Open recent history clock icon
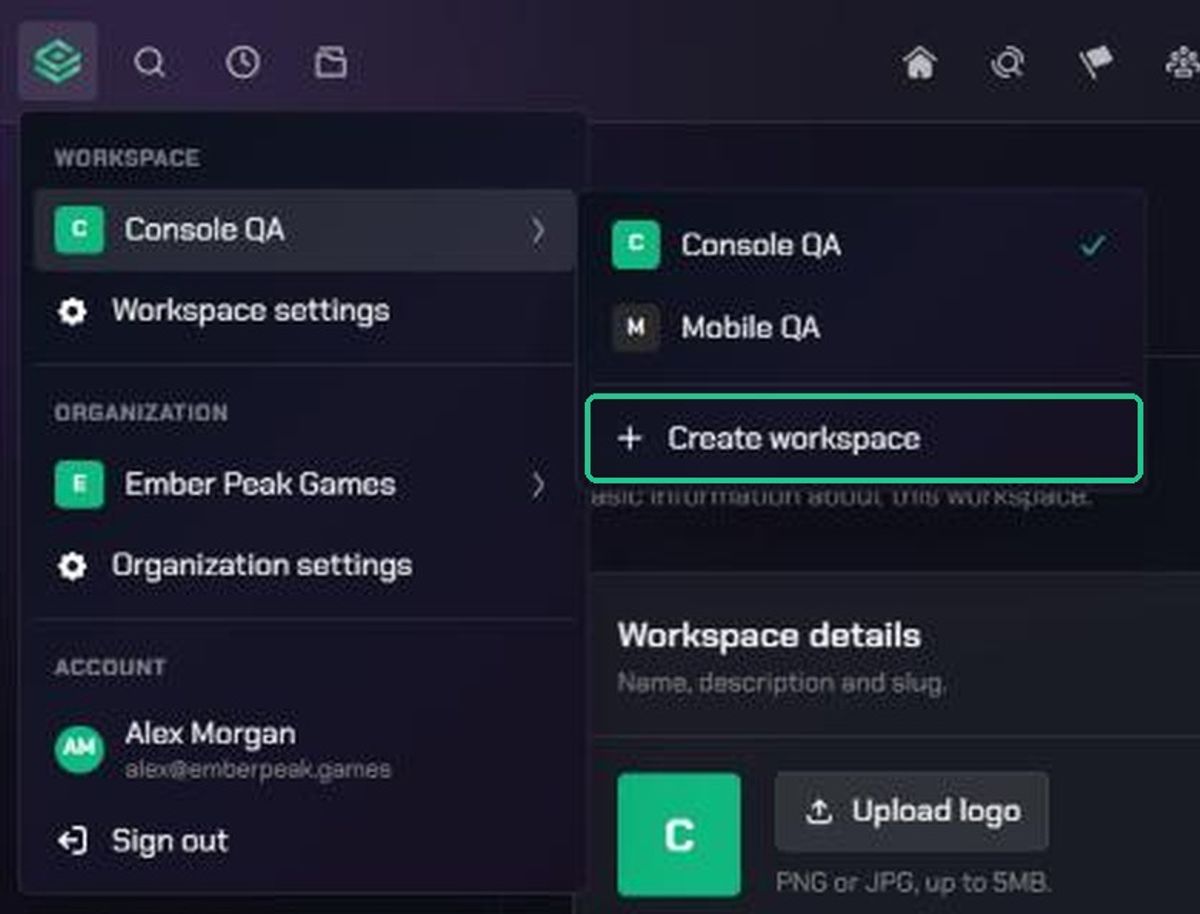 tap(242, 63)
